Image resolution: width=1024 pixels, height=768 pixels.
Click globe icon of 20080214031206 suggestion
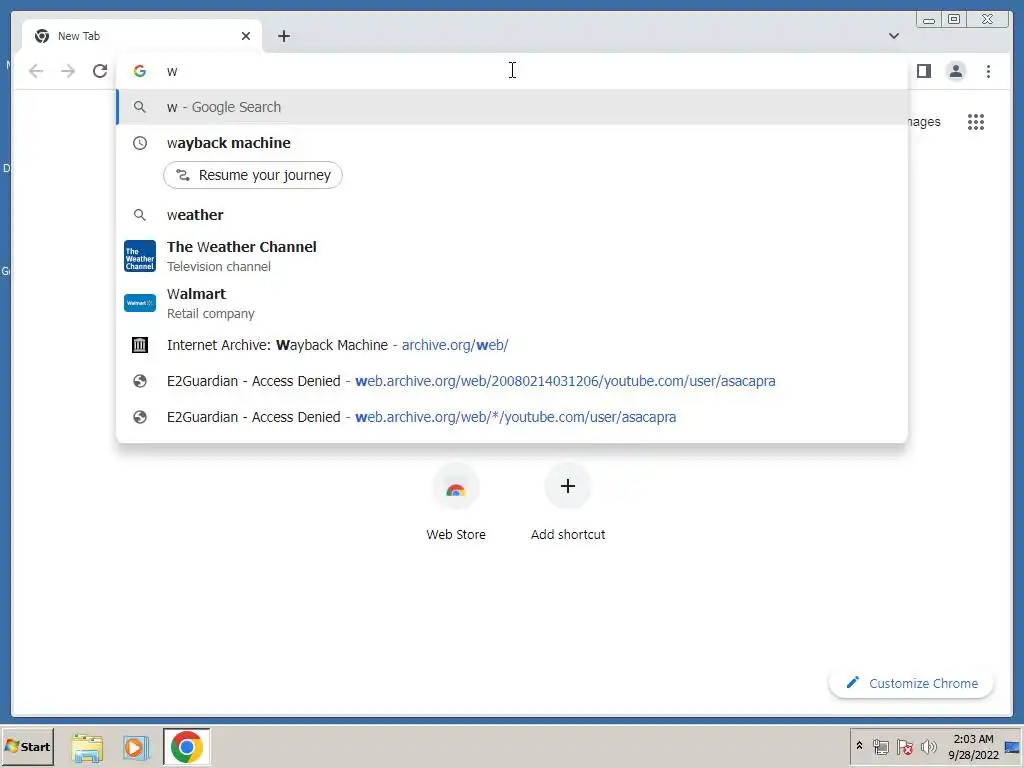[x=140, y=381]
